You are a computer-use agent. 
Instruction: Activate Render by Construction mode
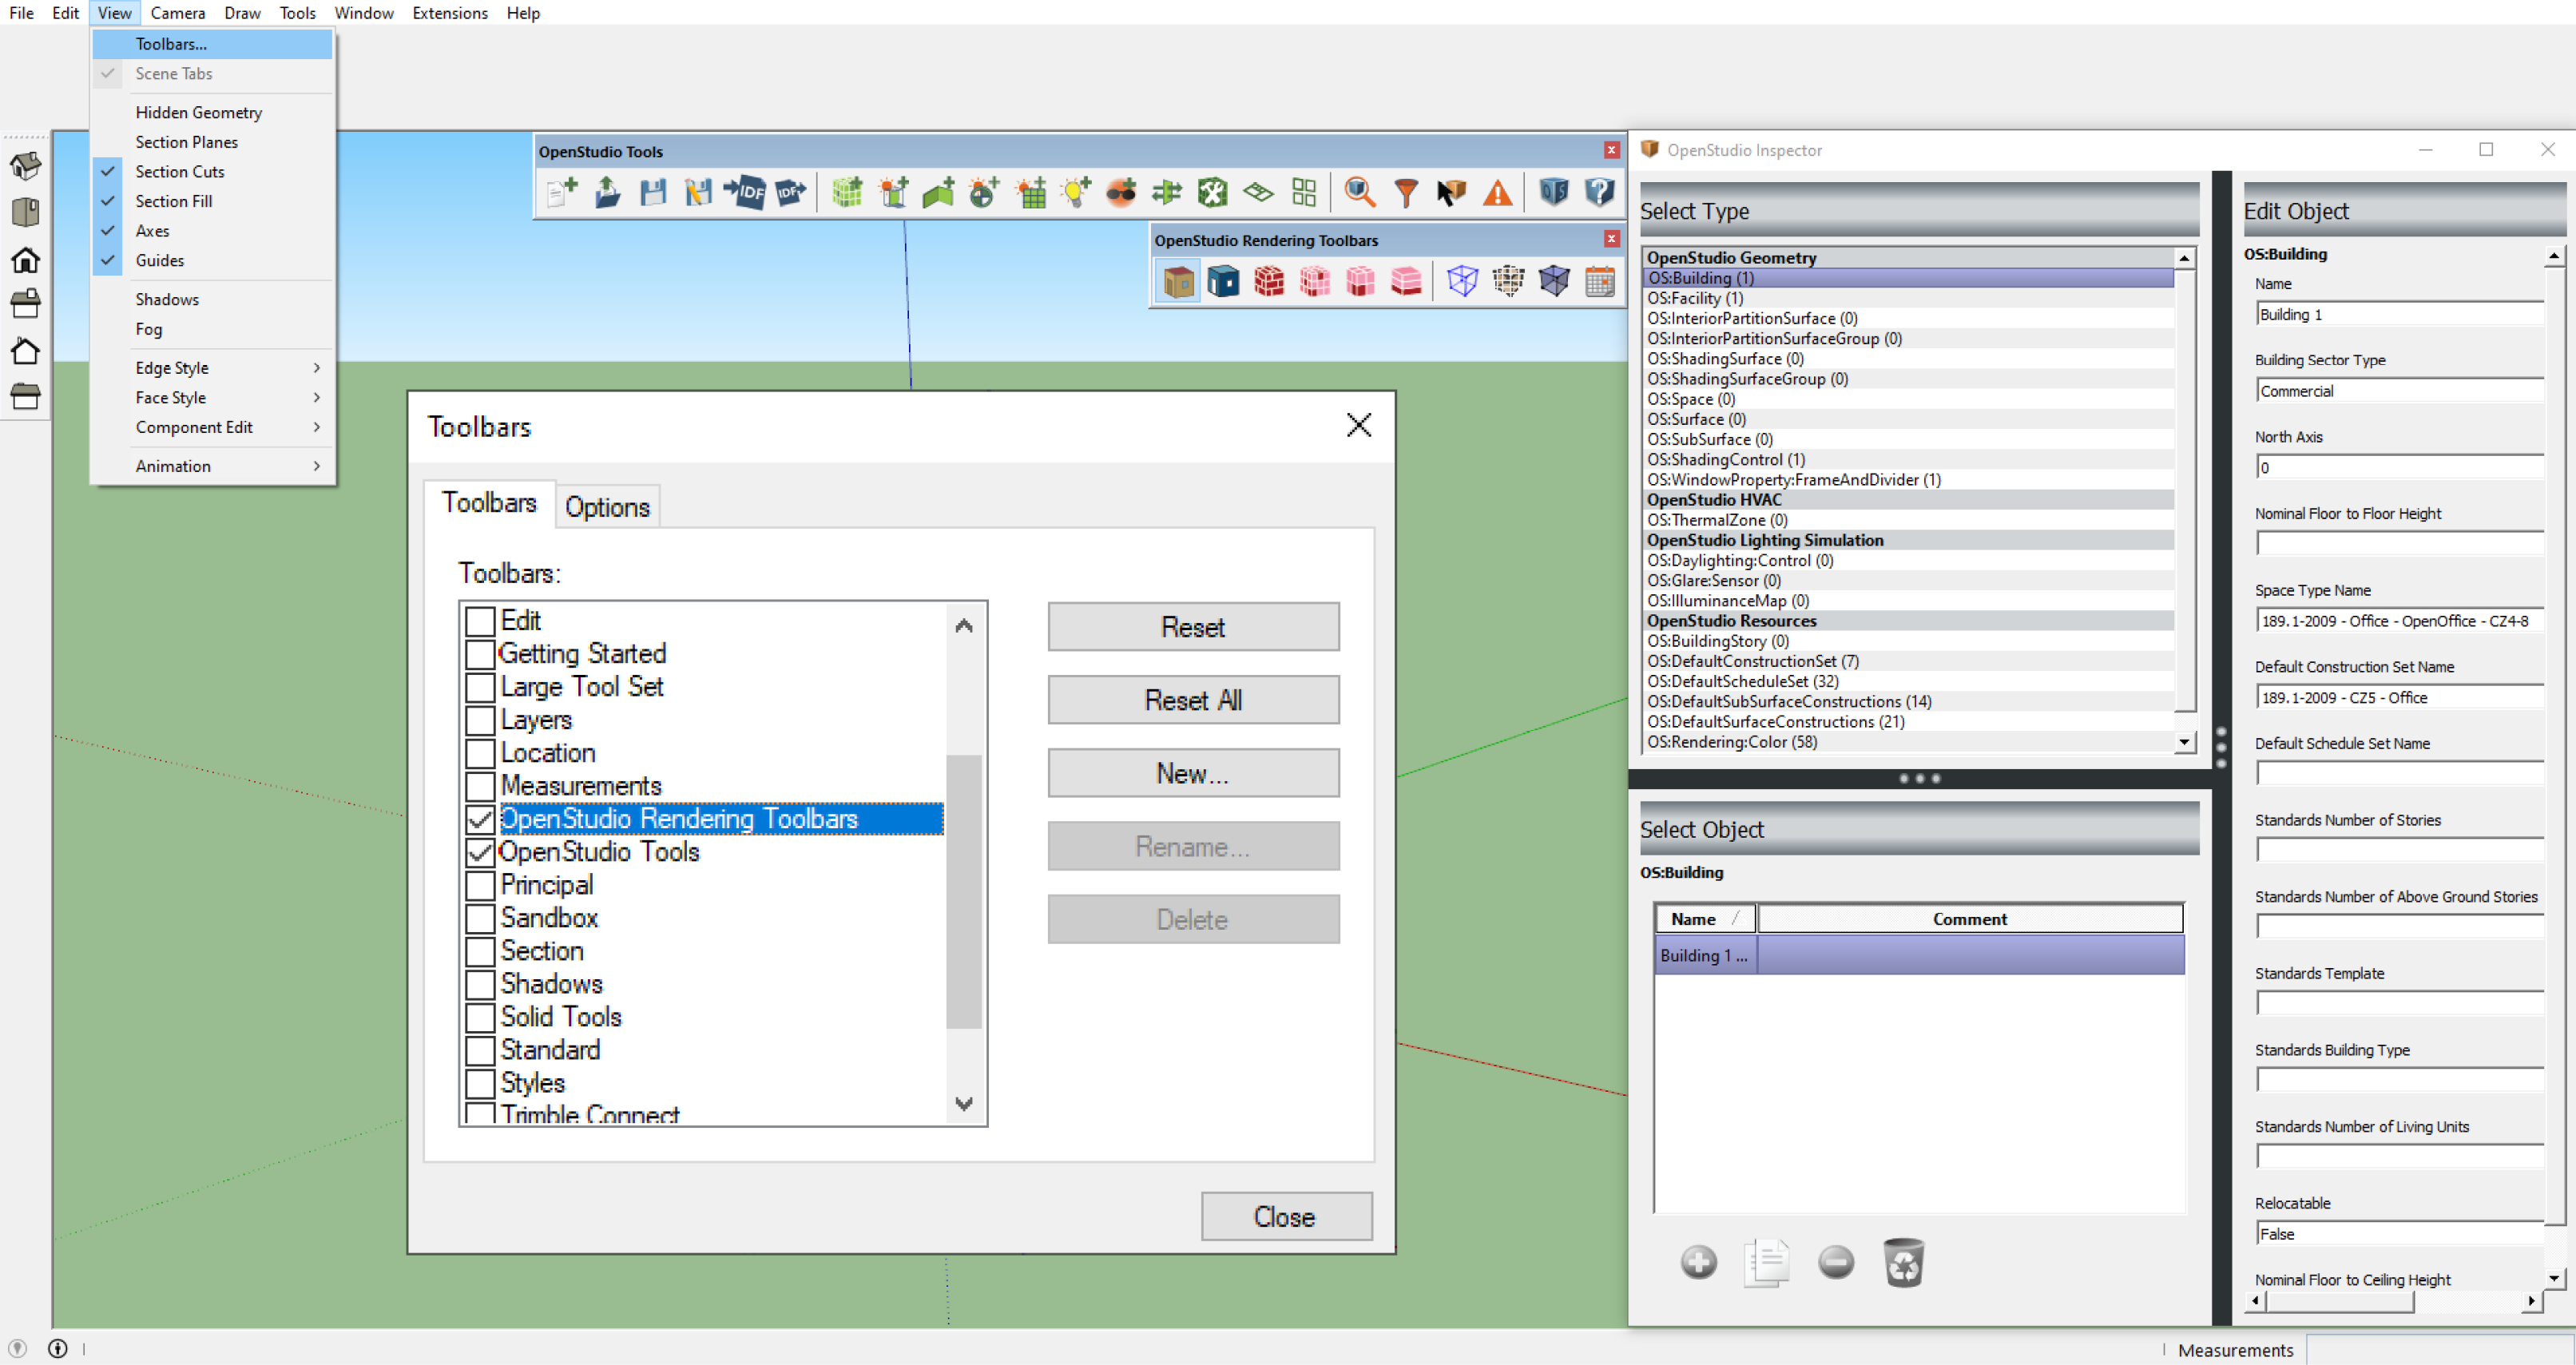pyautogui.click(x=1270, y=281)
